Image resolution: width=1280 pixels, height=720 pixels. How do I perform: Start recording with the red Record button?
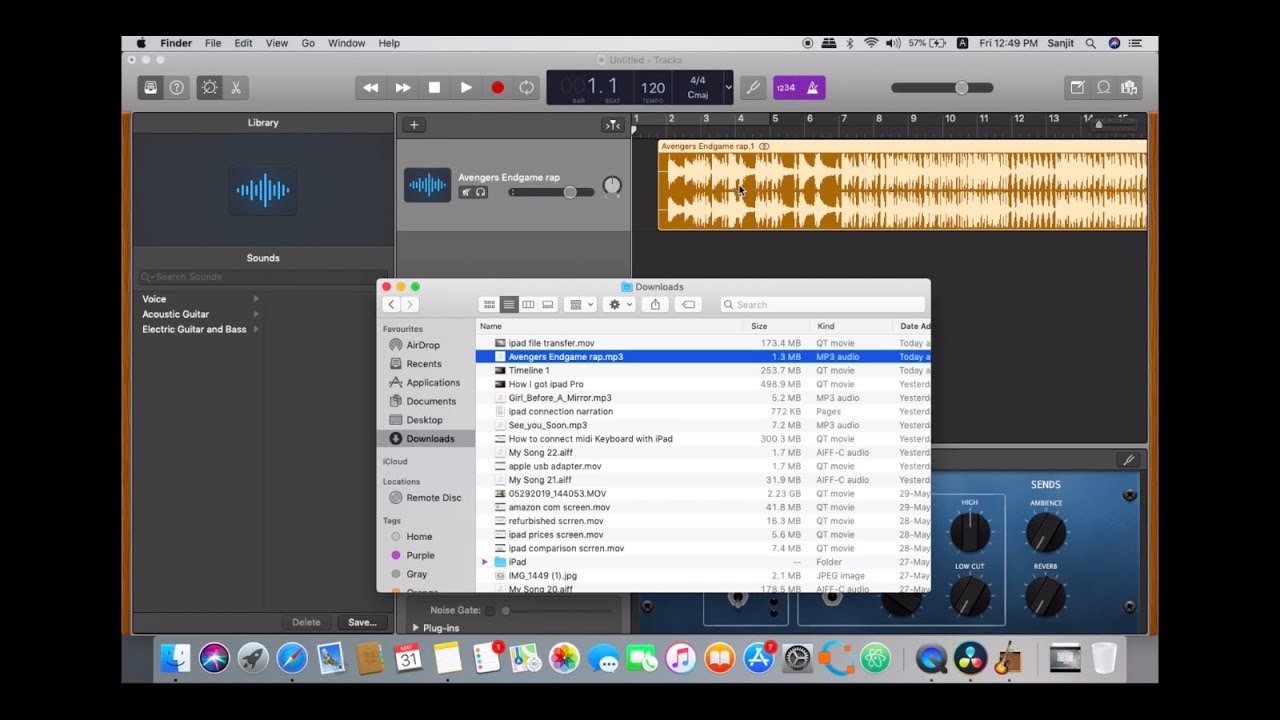point(497,87)
